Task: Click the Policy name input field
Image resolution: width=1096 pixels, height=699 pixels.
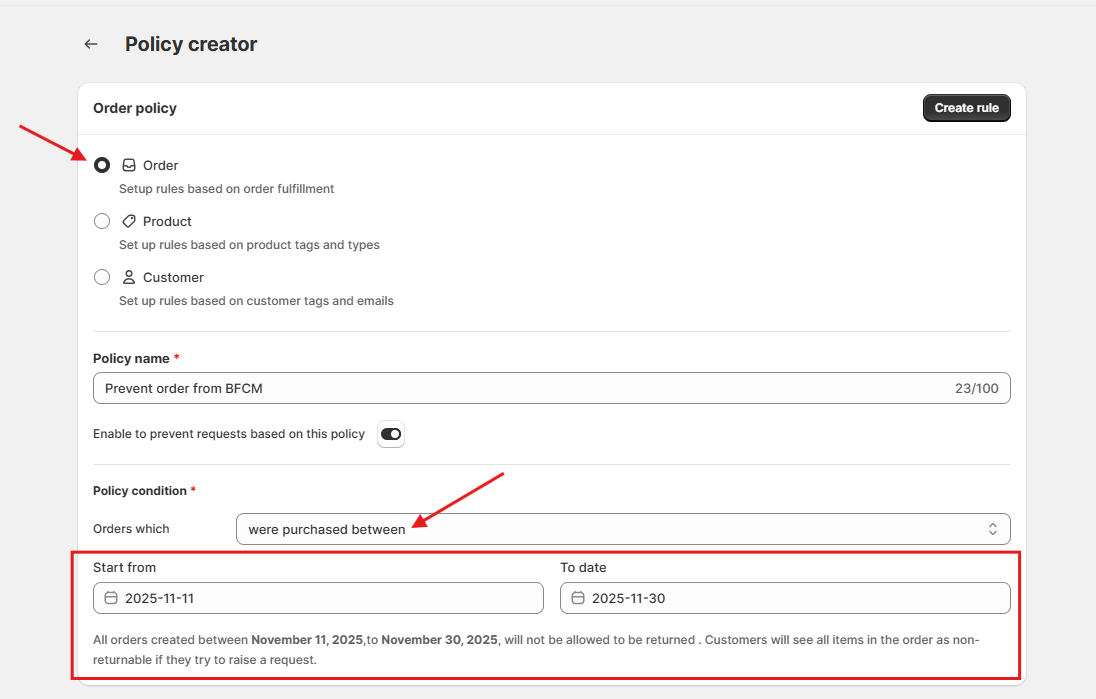Action: [450, 388]
